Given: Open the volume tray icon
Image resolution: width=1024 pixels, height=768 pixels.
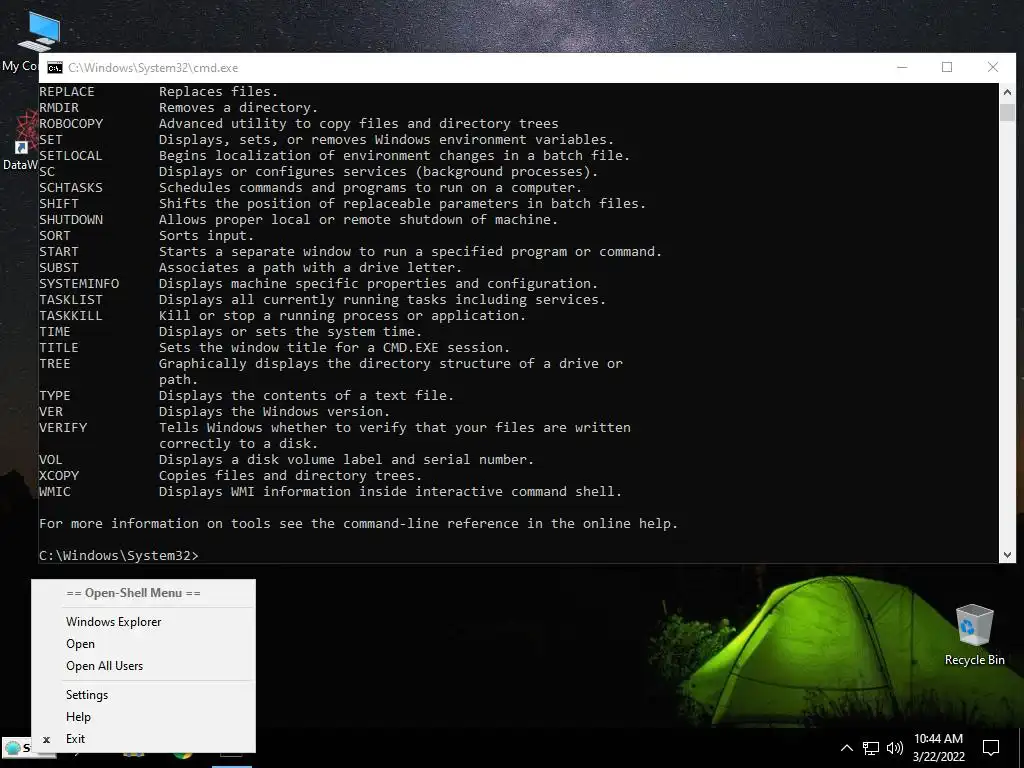Looking at the screenshot, I should click(x=895, y=748).
